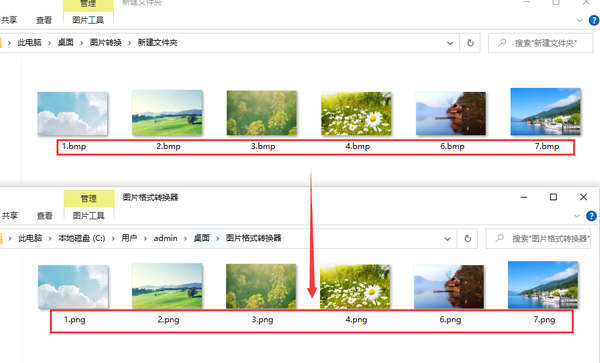Go to 此电脑 in lower address bar
600x363 pixels.
30,238
